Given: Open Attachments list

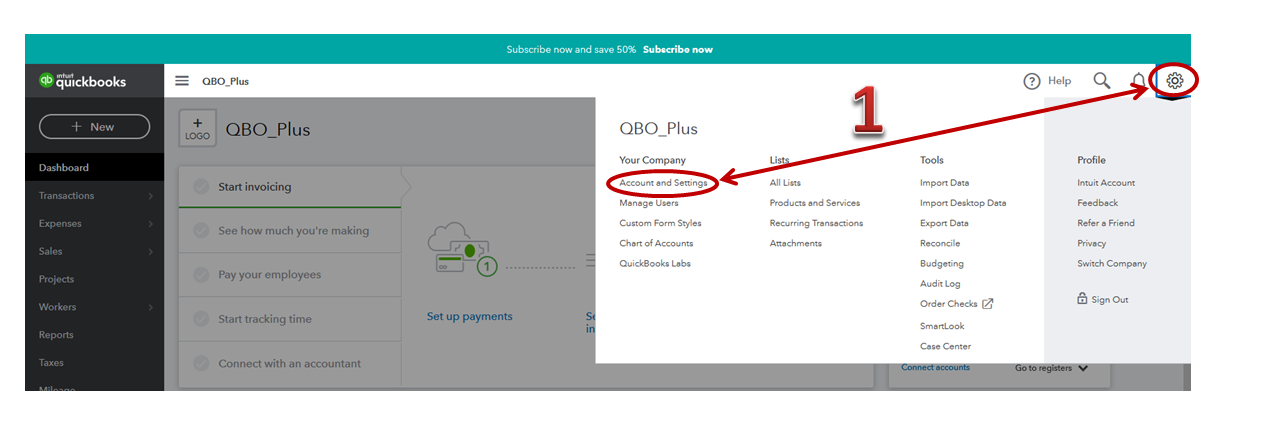Looking at the screenshot, I should [x=796, y=243].
